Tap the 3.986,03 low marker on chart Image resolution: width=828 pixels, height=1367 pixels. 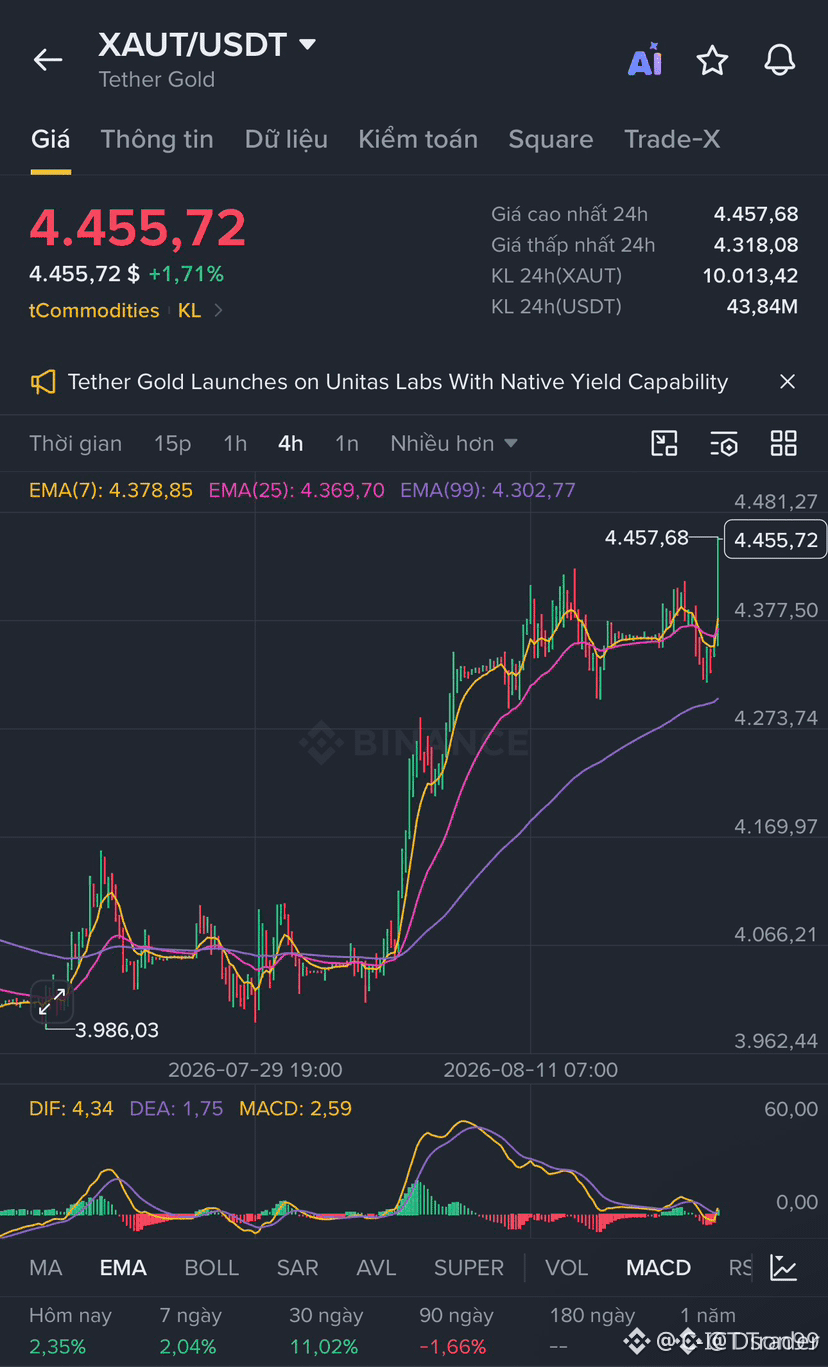(117, 1030)
